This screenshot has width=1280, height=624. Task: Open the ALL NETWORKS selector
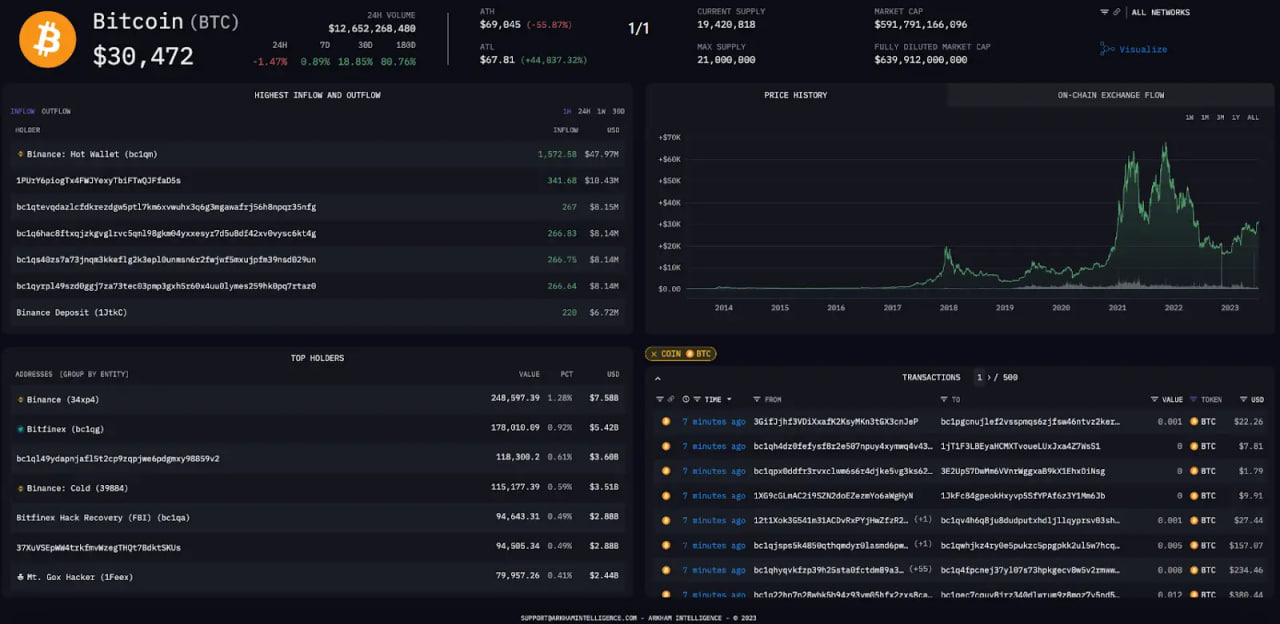tap(1160, 12)
